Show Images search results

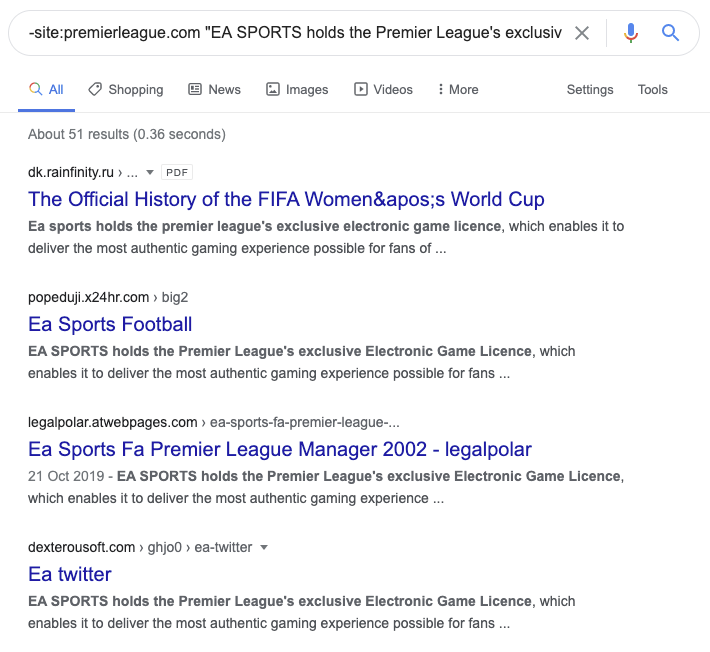point(297,89)
